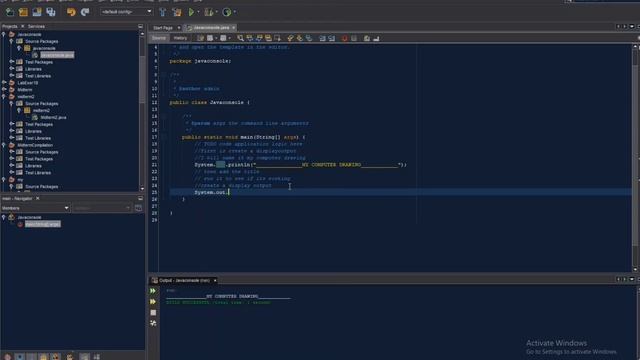Image resolution: width=640 pixels, height=360 pixels.
Task: Toggle Highlight Search icon in editor toolbar
Action: 268,38
